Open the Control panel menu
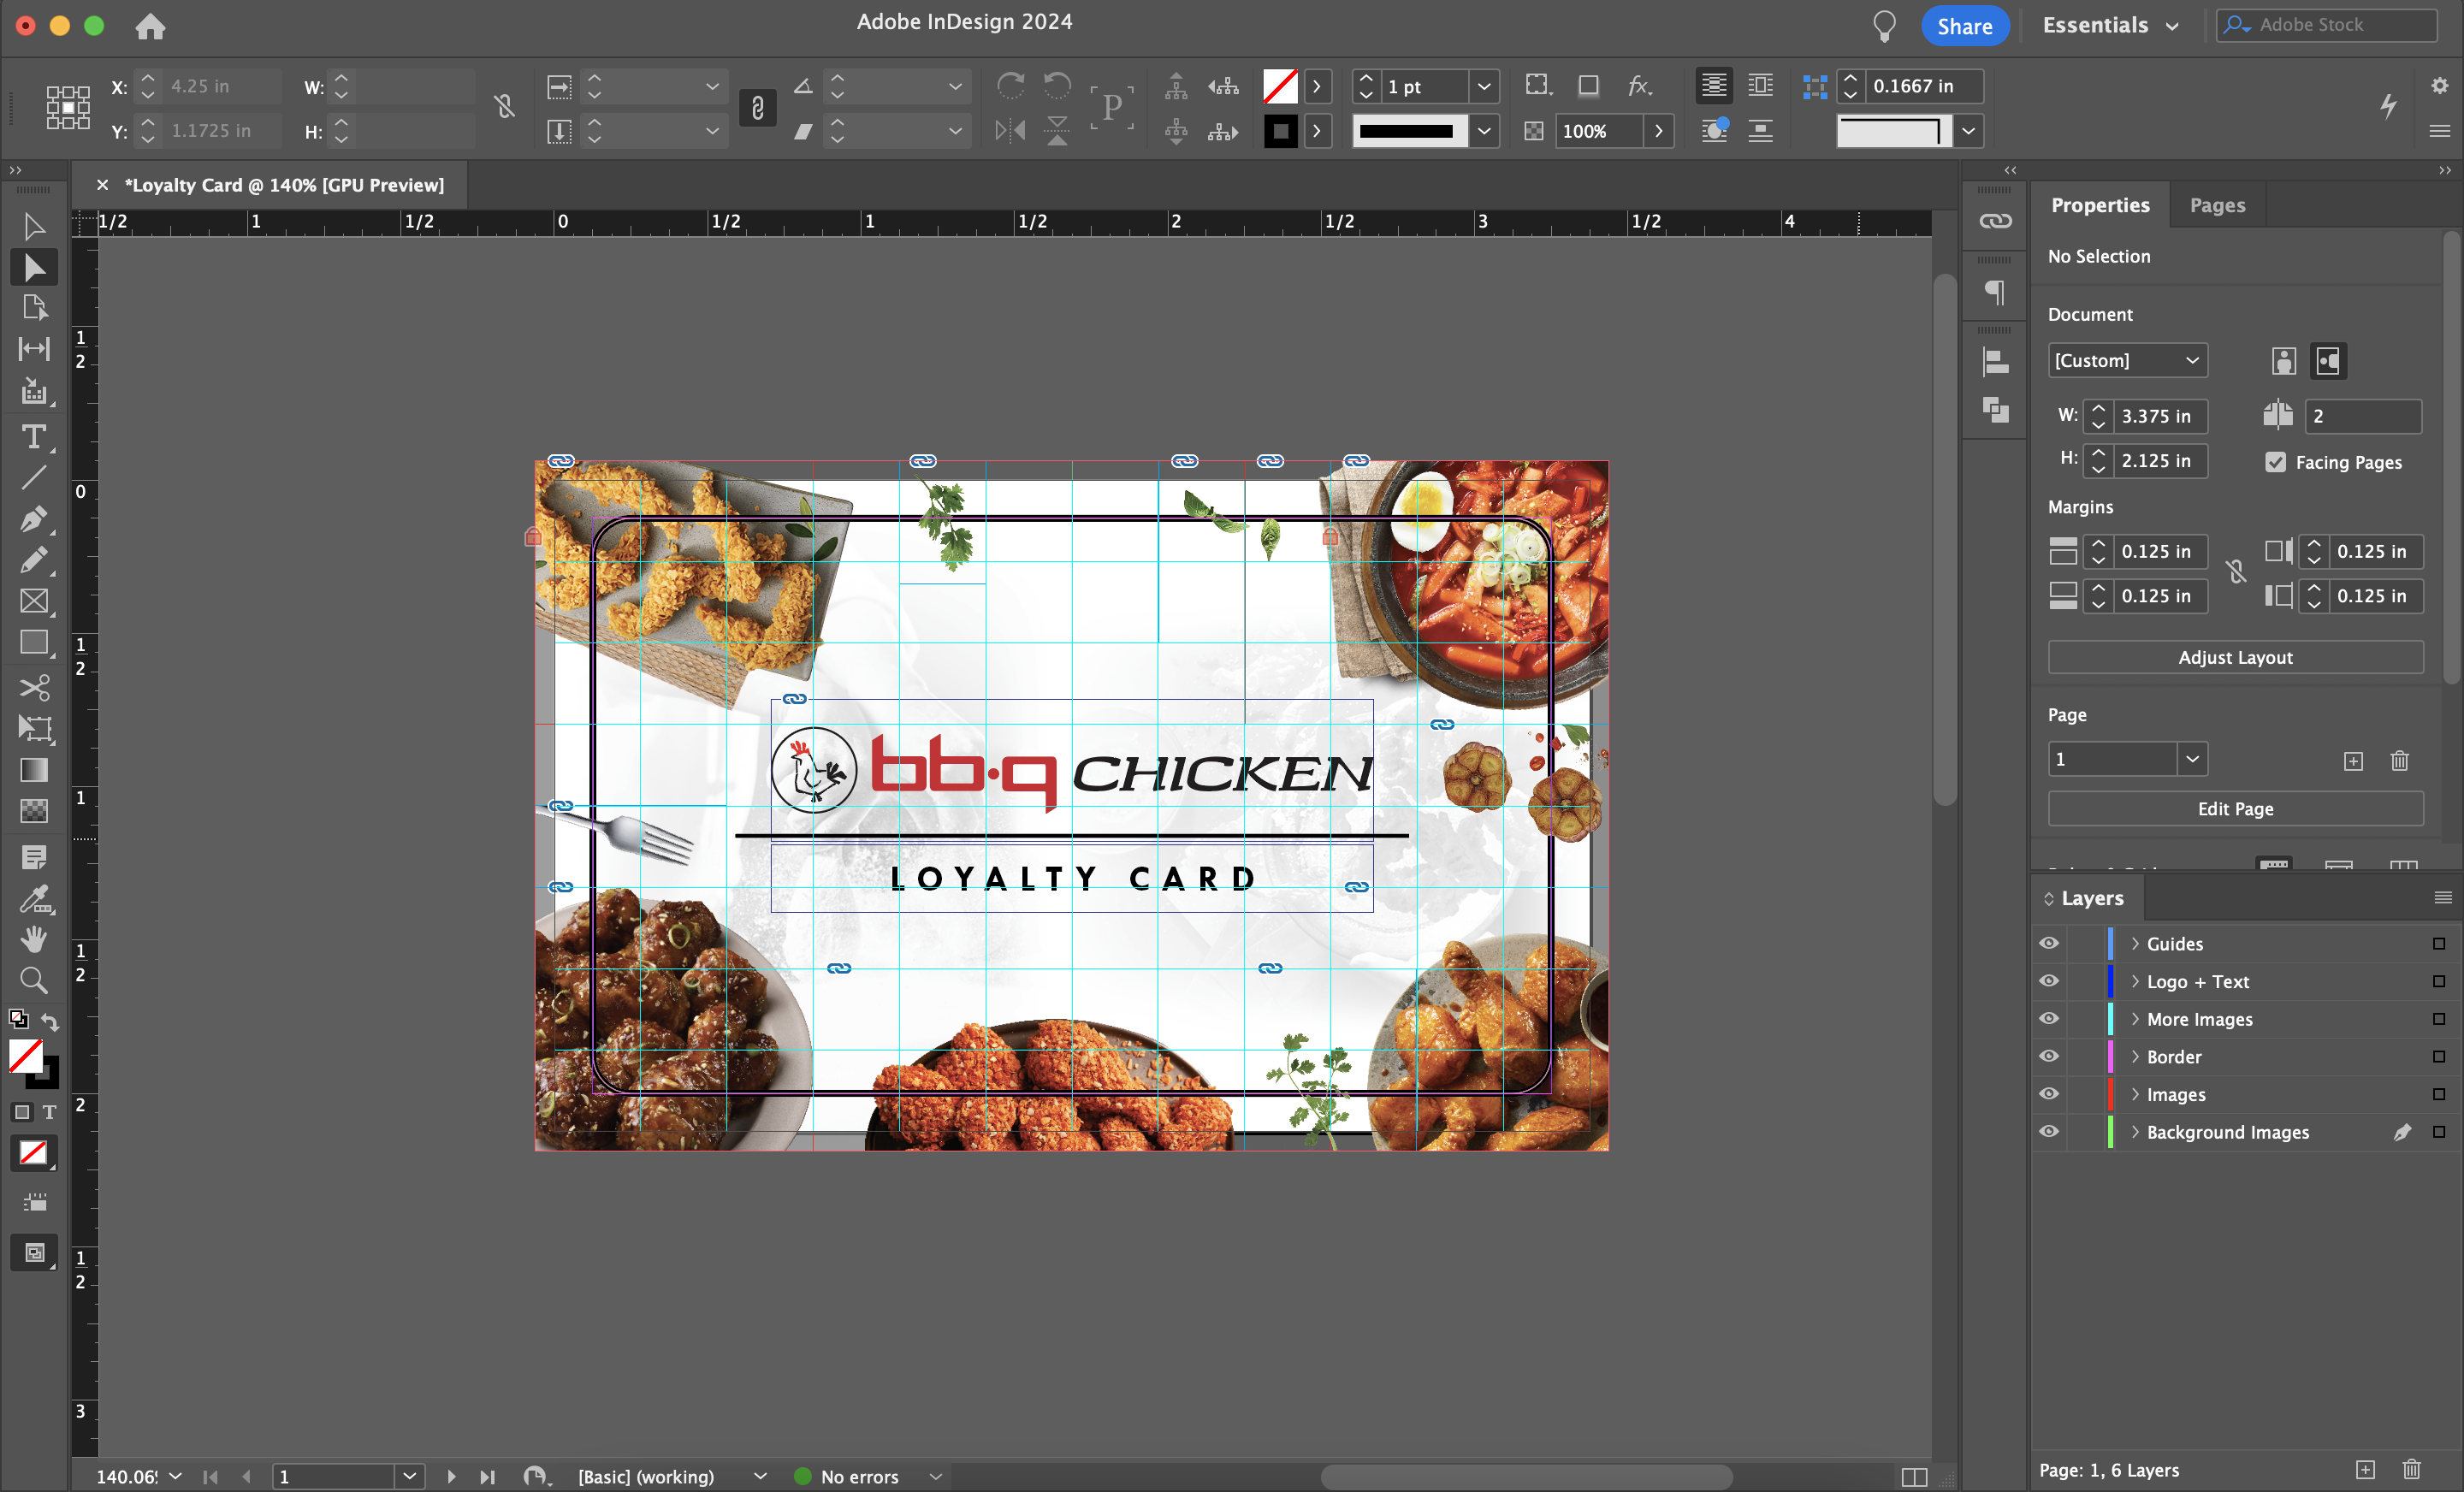Screen dimensions: 2464x1492 pos(2439,131)
